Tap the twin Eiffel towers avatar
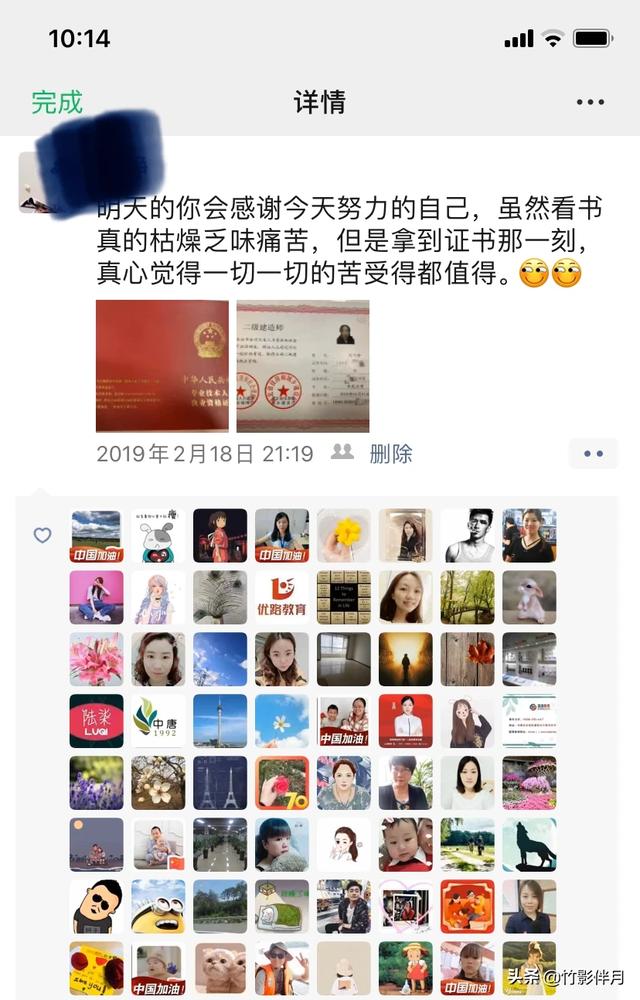Viewport: 640px width, 1000px height. (x=220, y=783)
